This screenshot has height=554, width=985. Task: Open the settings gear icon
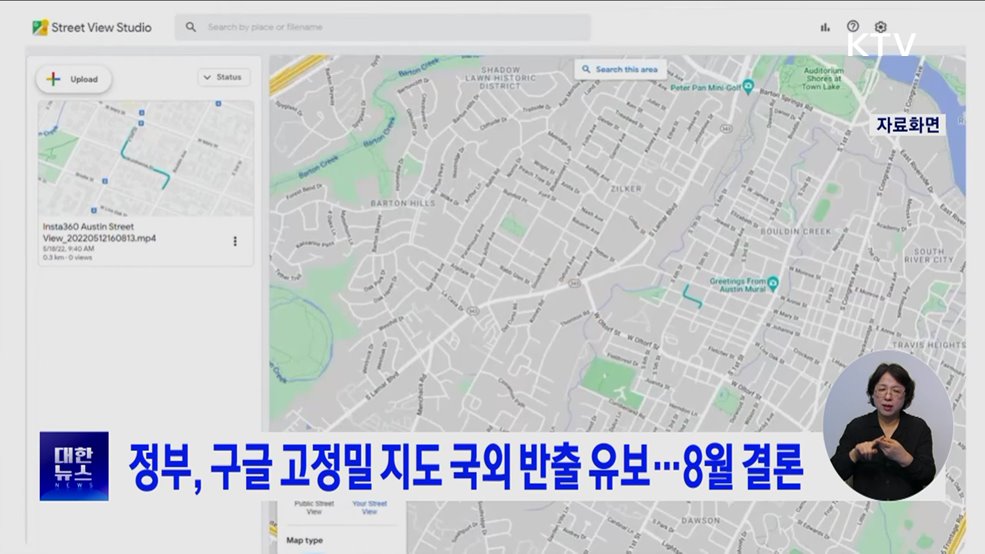pos(880,27)
